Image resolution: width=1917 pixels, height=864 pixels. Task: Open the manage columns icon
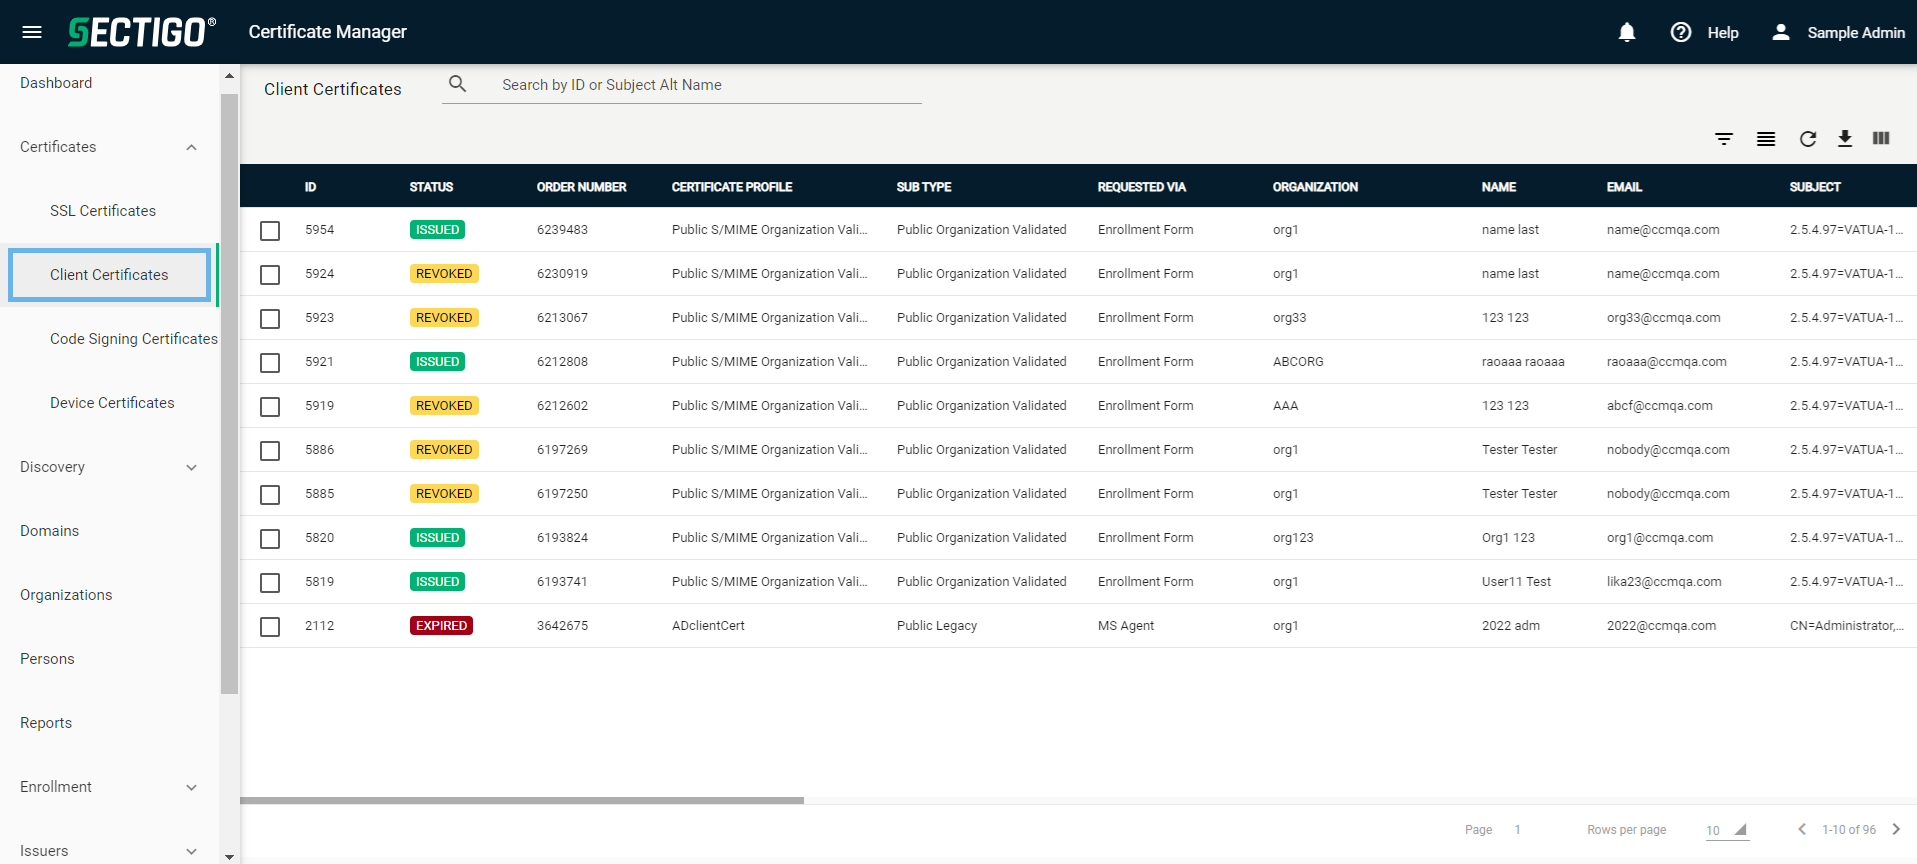tap(1881, 138)
